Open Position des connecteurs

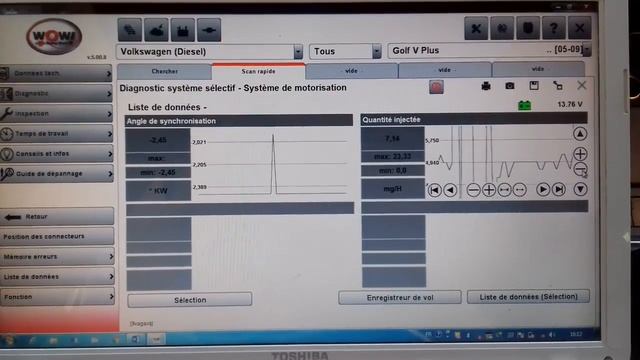click(57, 236)
